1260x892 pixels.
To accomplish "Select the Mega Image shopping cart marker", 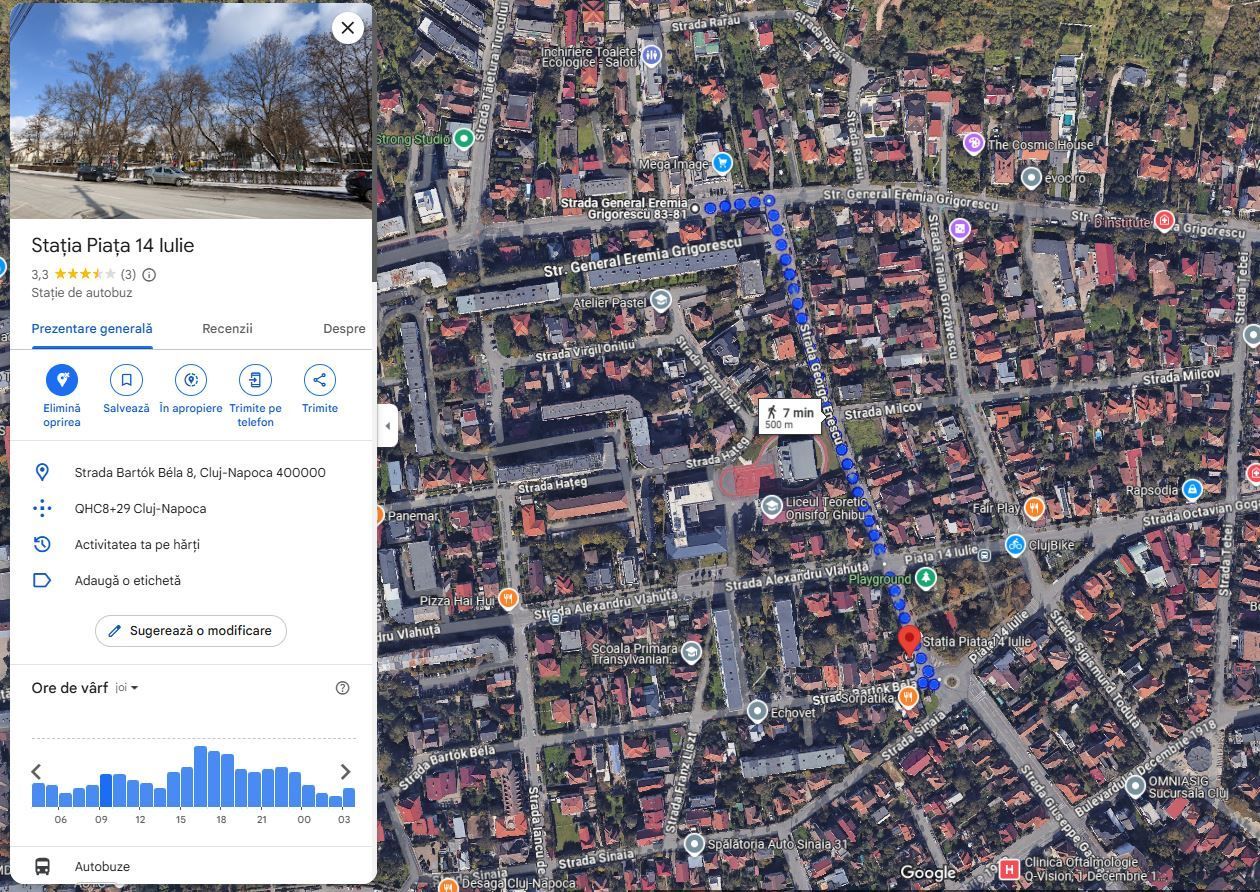I will [723, 163].
